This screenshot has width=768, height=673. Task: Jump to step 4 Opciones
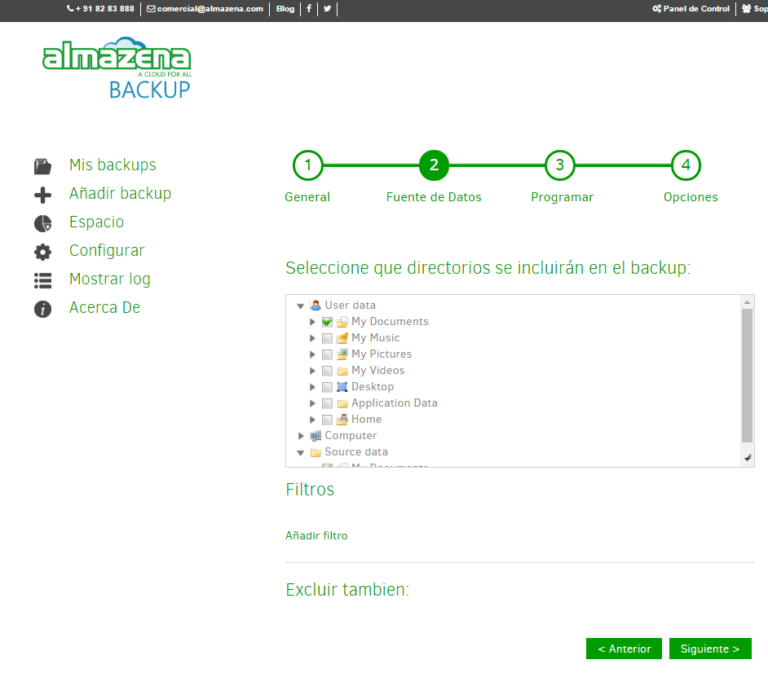point(686,165)
